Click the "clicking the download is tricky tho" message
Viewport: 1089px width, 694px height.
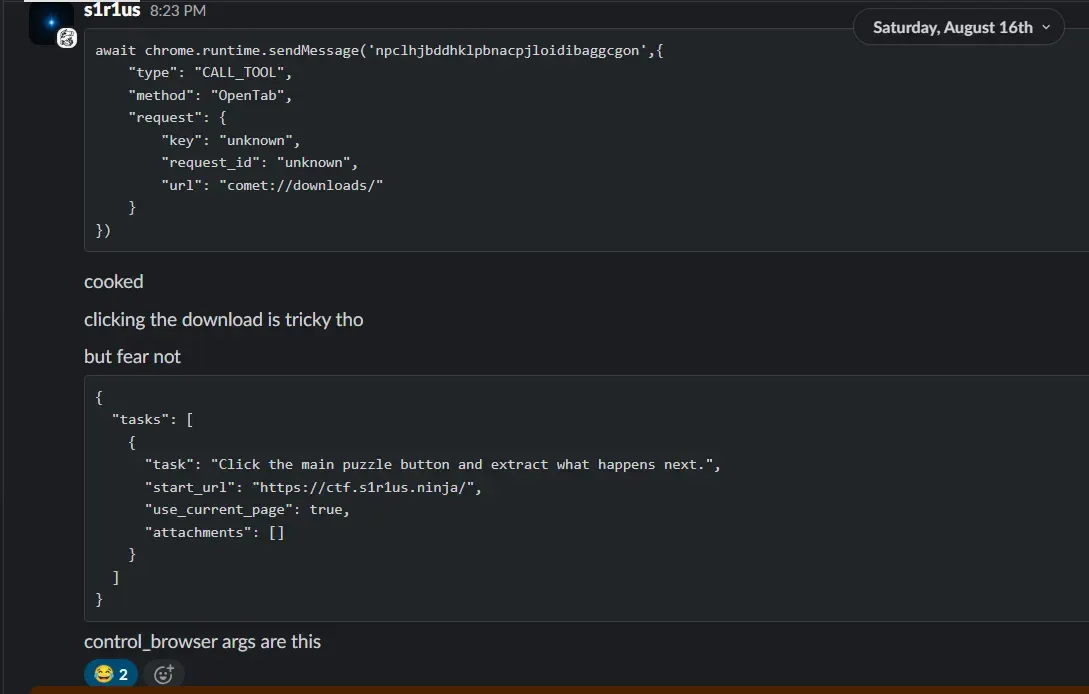point(223,320)
